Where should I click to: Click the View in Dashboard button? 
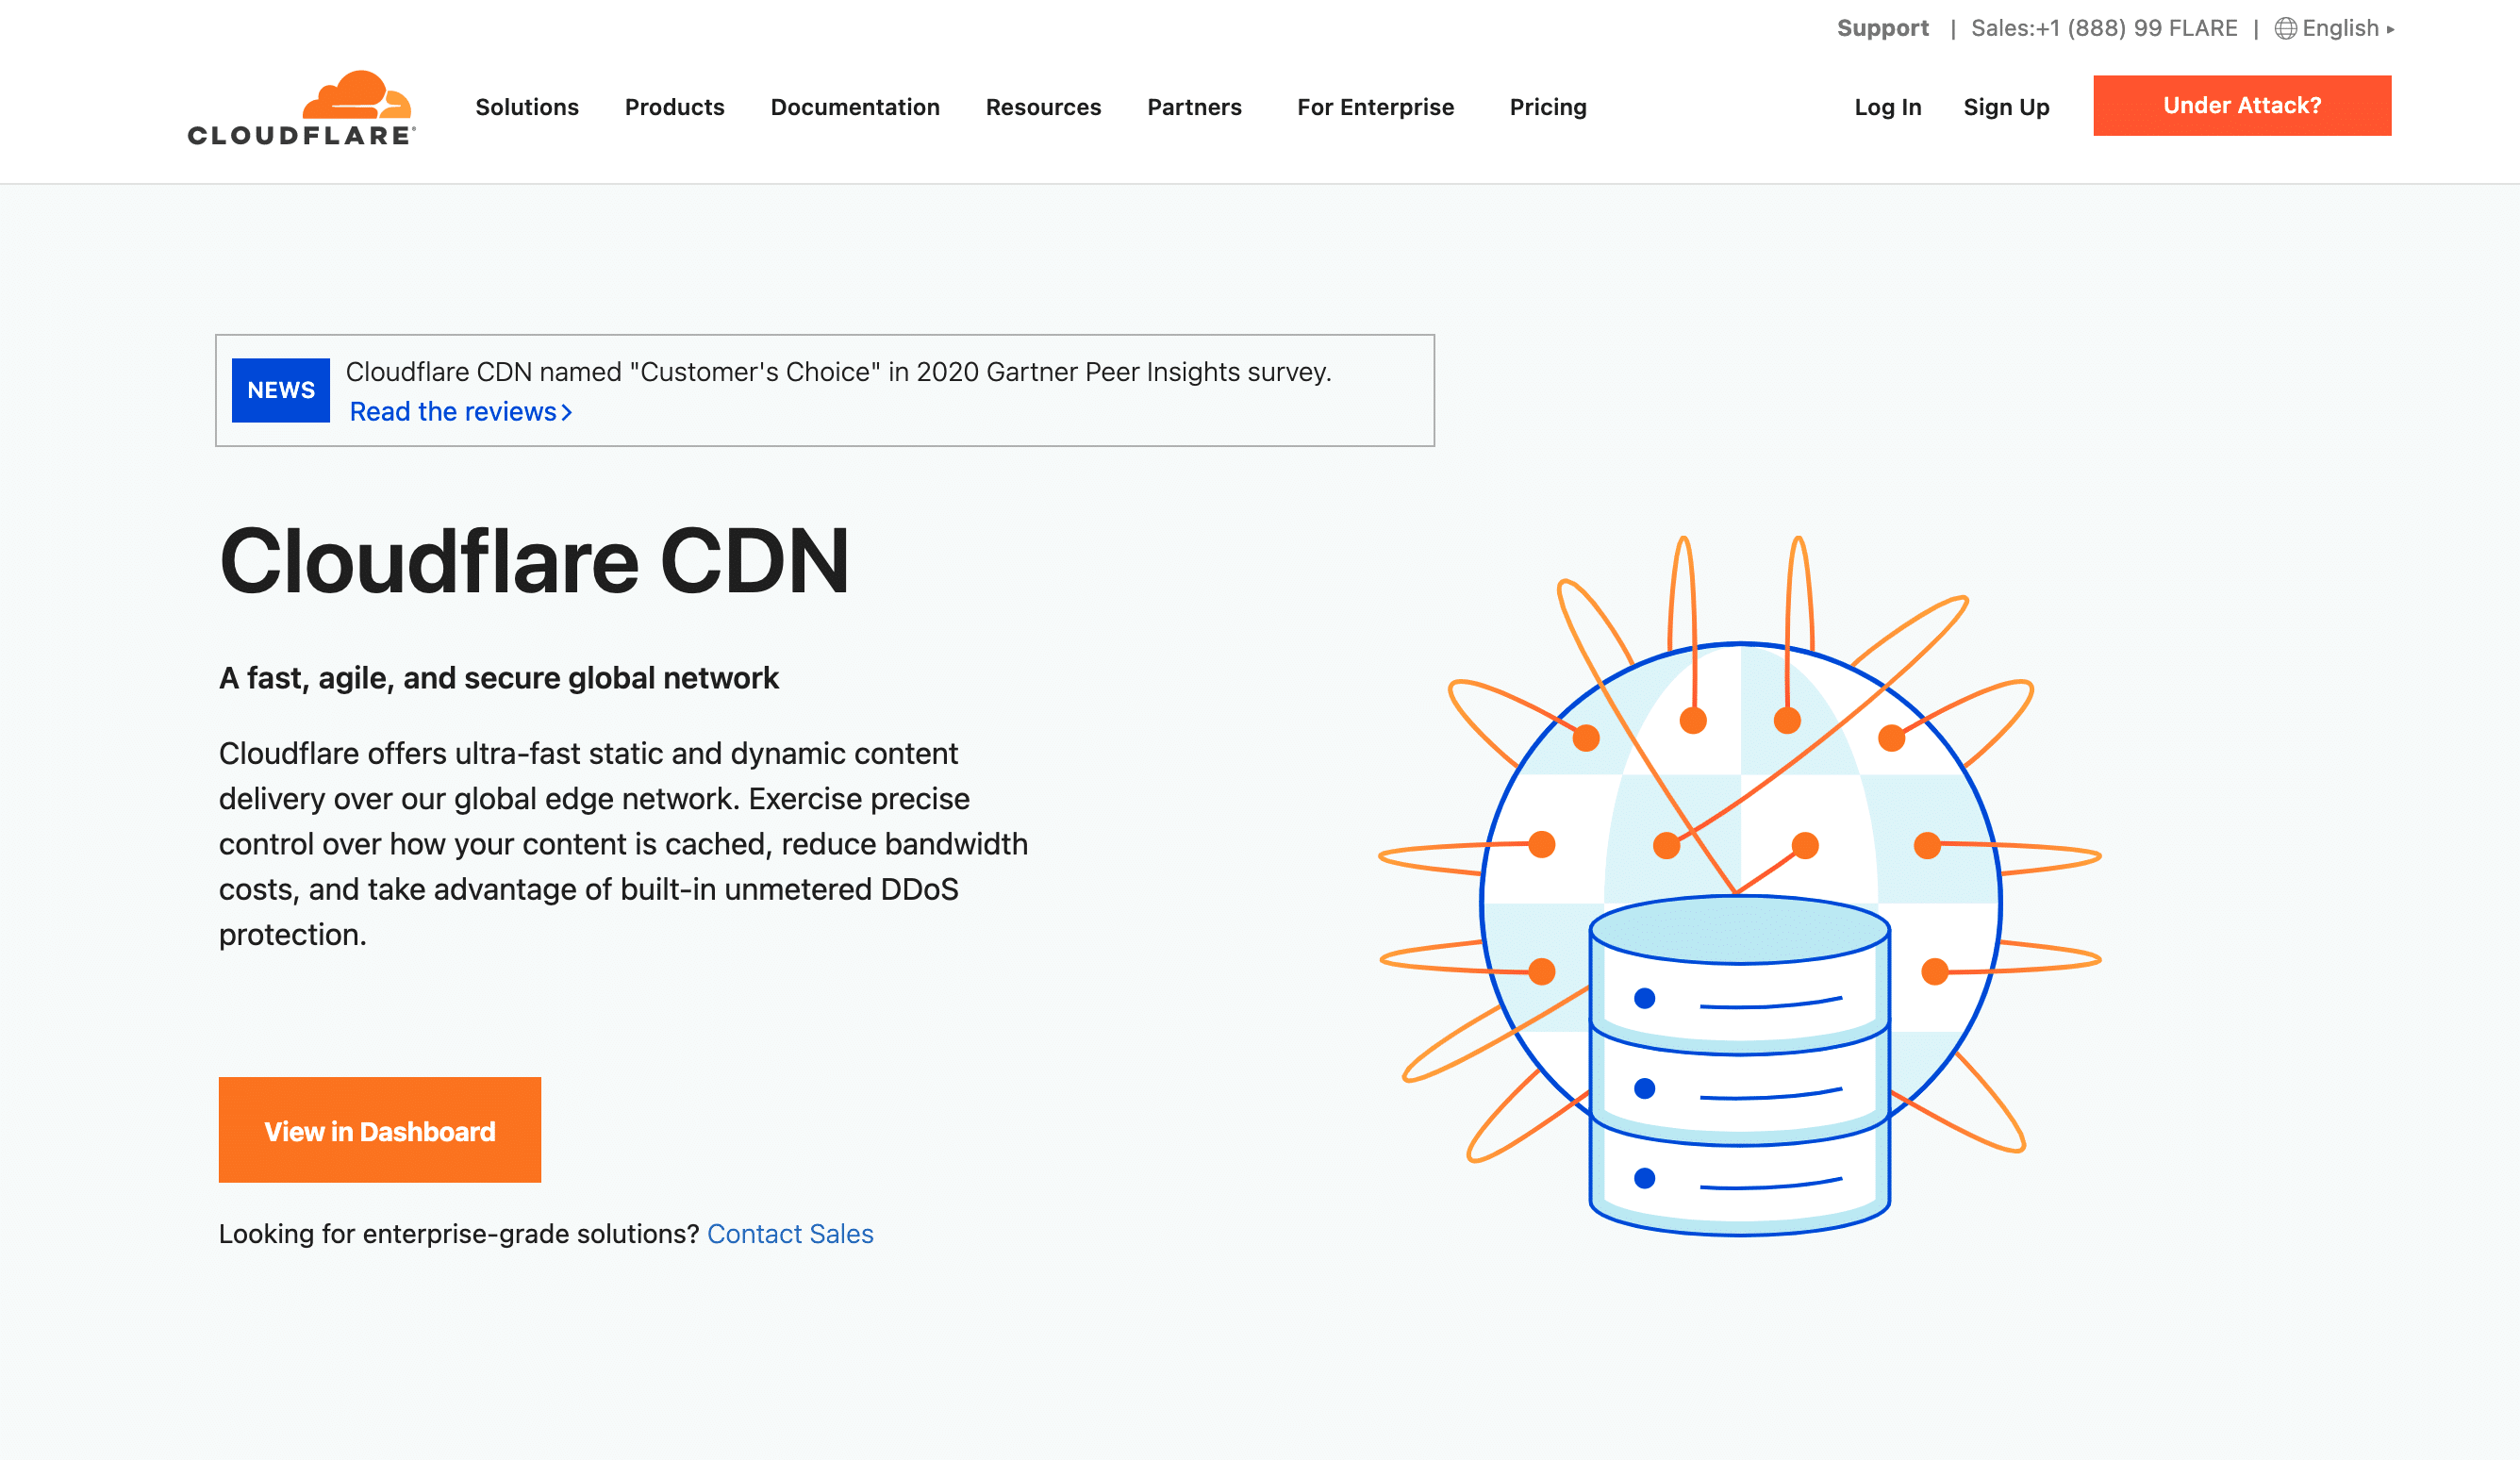tap(380, 1130)
